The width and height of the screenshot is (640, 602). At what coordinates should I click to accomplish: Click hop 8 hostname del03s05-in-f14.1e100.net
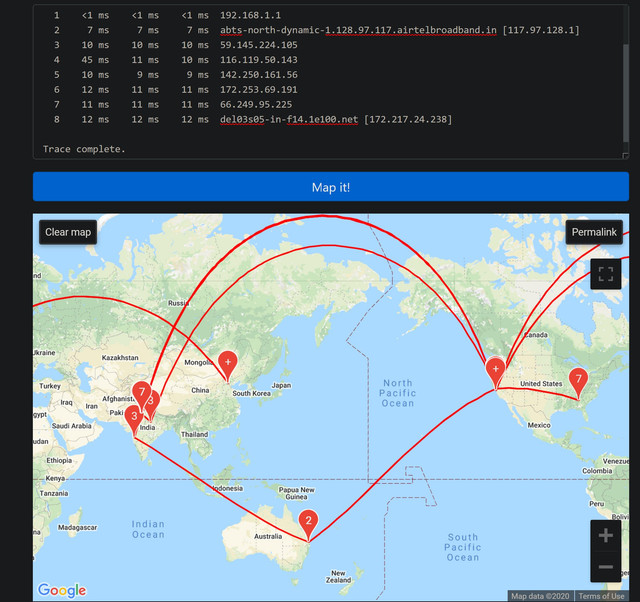click(x=289, y=120)
